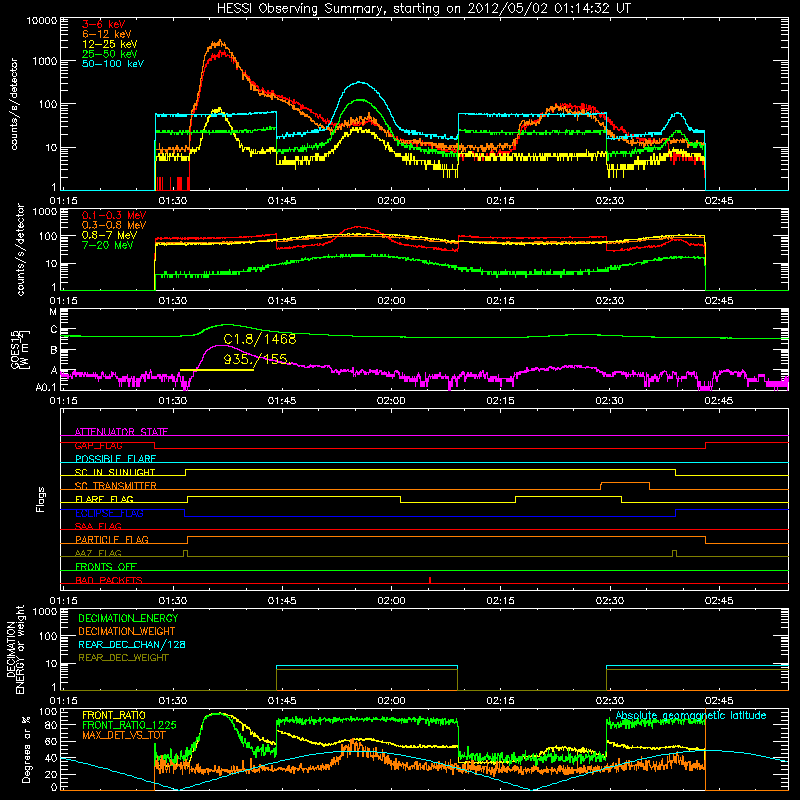This screenshot has width=800, height=800.
Task: Click the DECIMATION_WEIGHT legend label
Action: (x=127, y=632)
